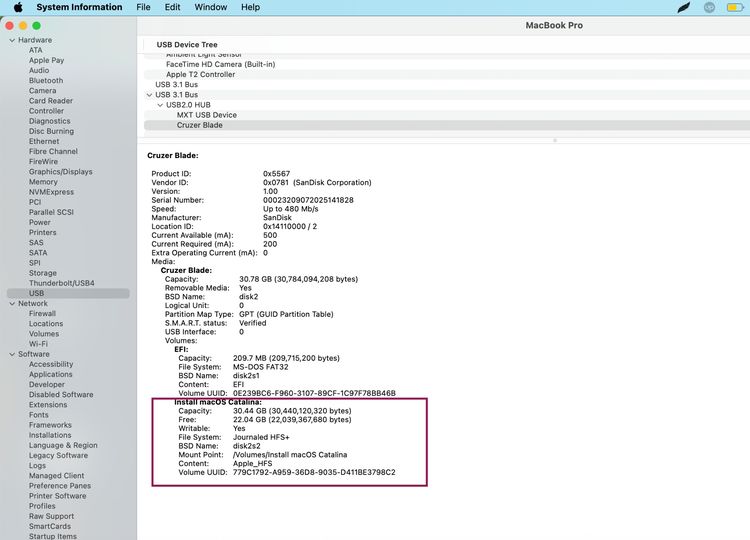Select ATA in the sidebar
Screen dimensions: 750x540
[35, 50]
